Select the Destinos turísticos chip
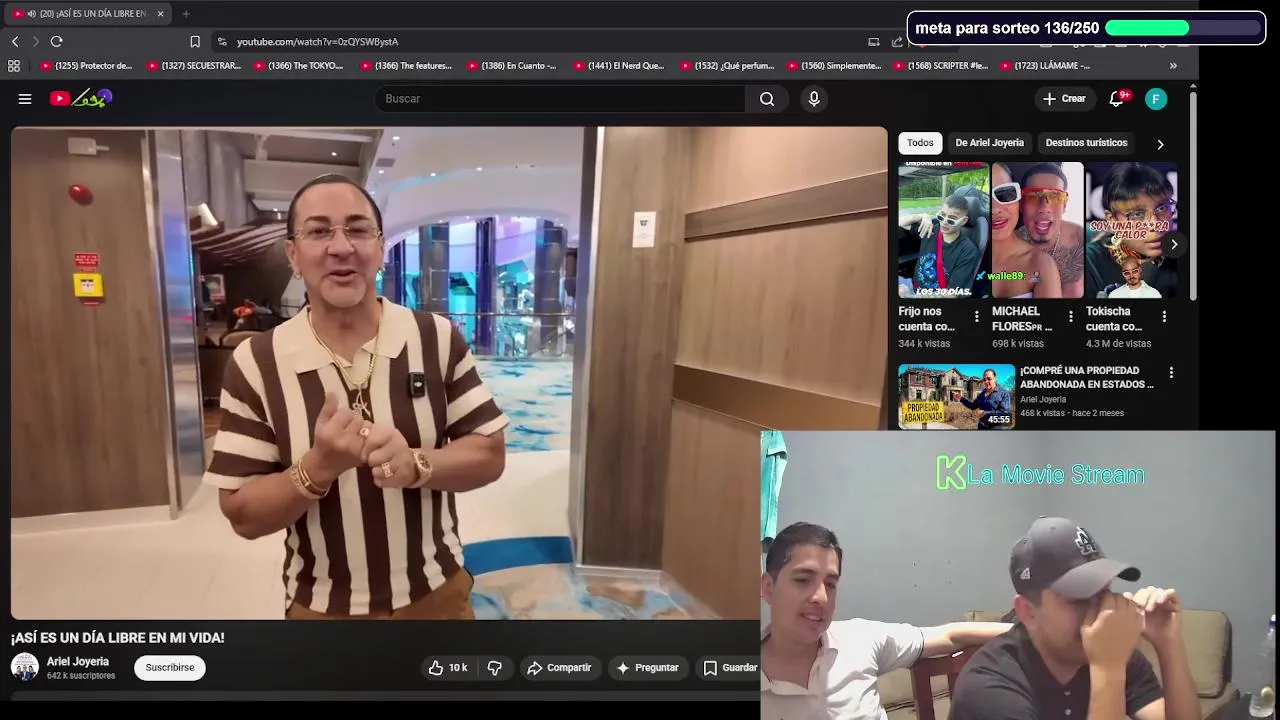This screenshot has height=720, width=1280. click(x=1086, y=143)
